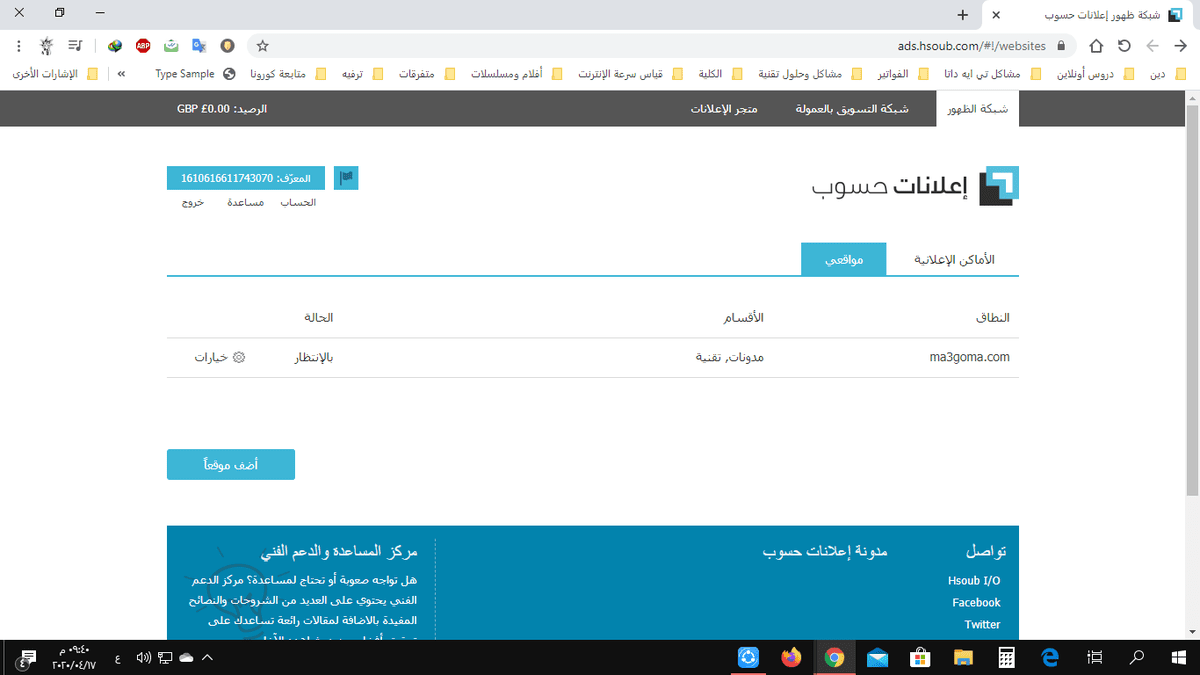
Task: Click the volume icon in the system tray
Action: 143,657
